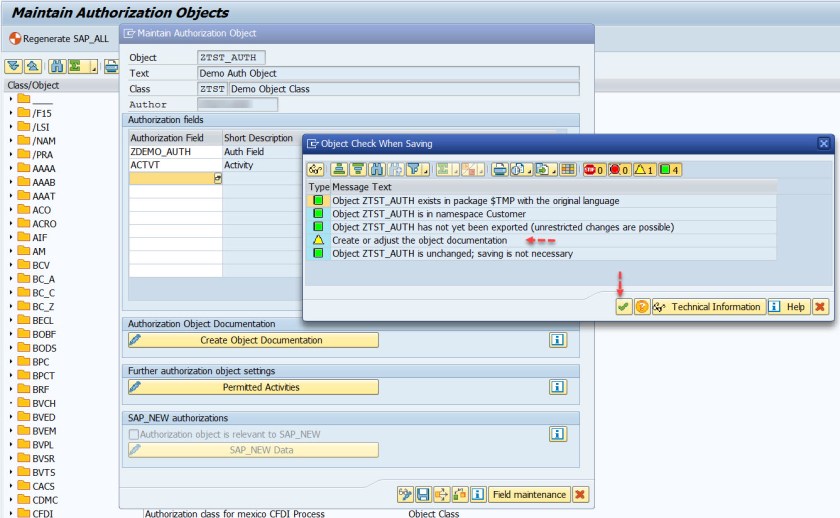Click the find binoculars icon in tree toolbar
The width and height of the screenshot is (840, 518).
point(58,67)
